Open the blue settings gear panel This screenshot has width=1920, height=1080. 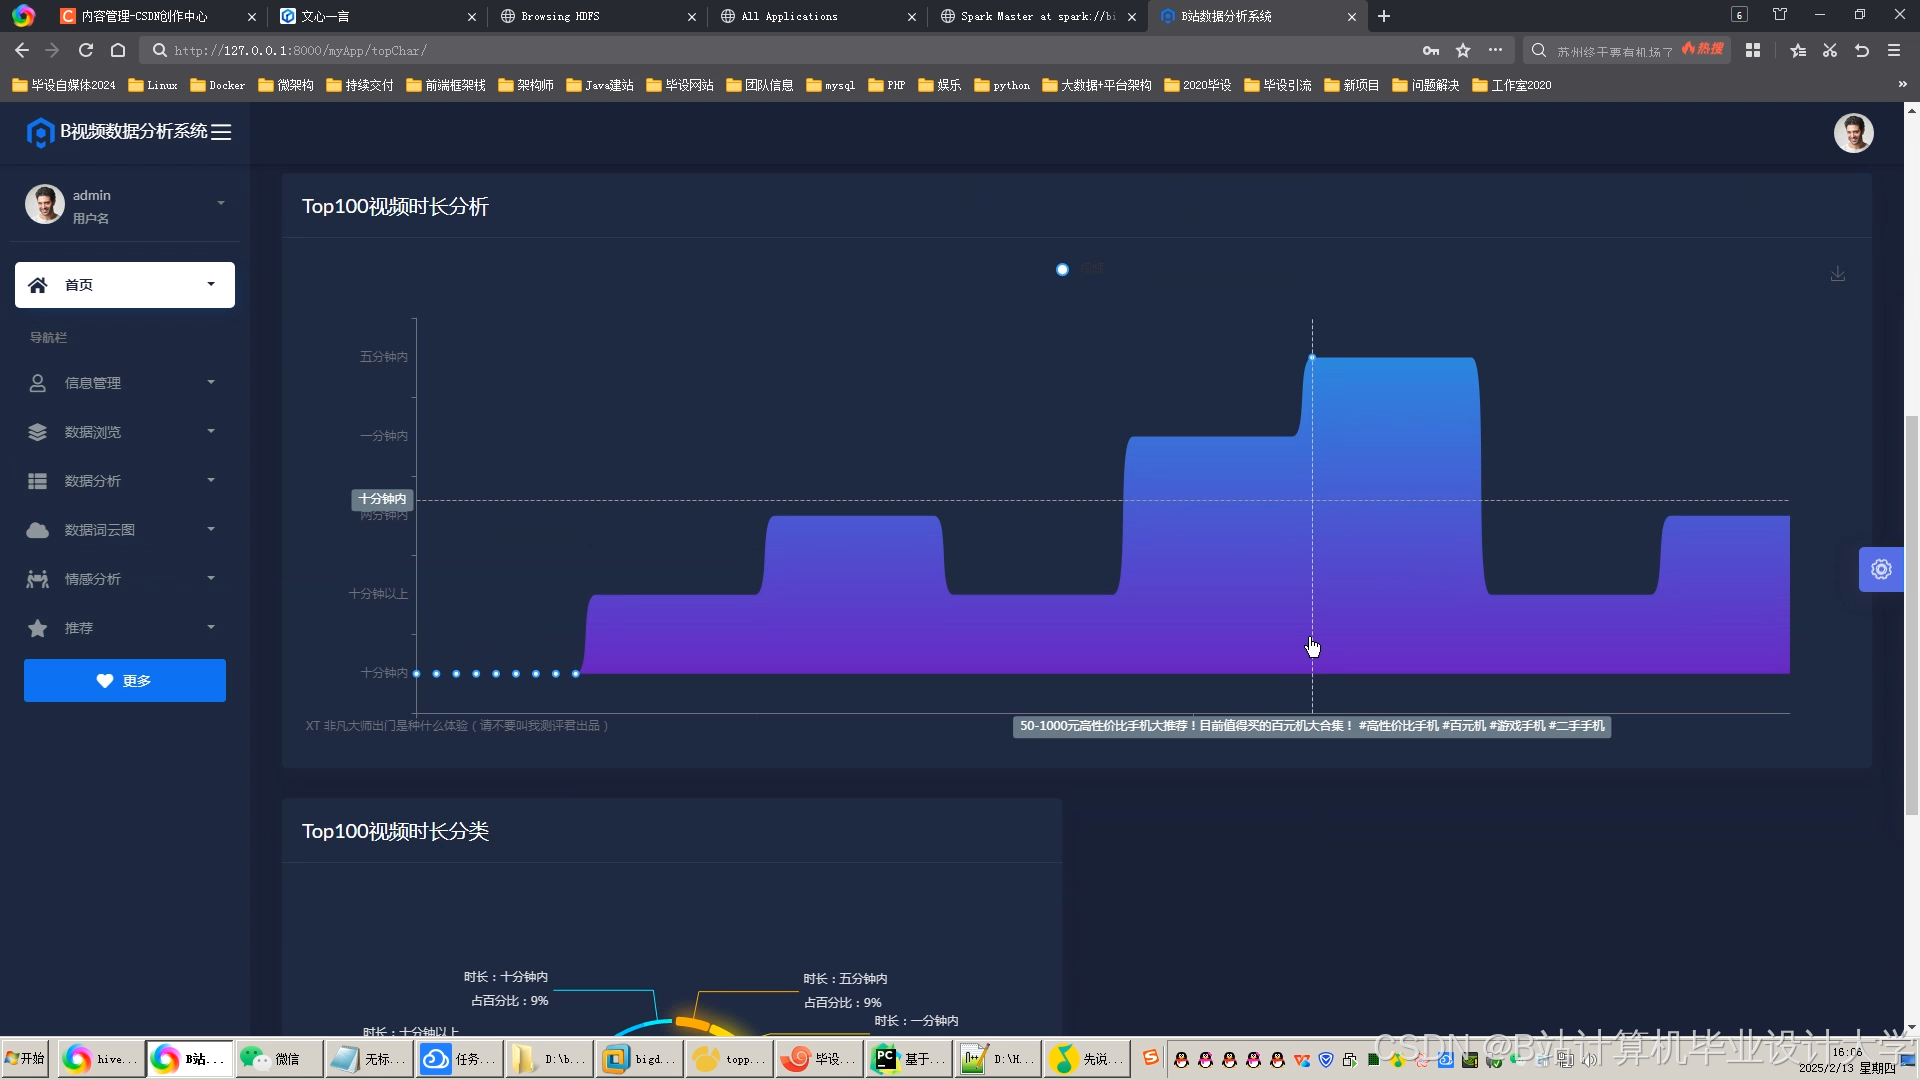click(x=1880, y=569)
